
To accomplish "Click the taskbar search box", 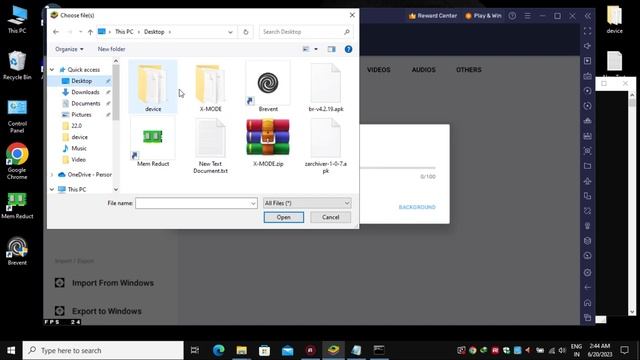I will 103,350.
